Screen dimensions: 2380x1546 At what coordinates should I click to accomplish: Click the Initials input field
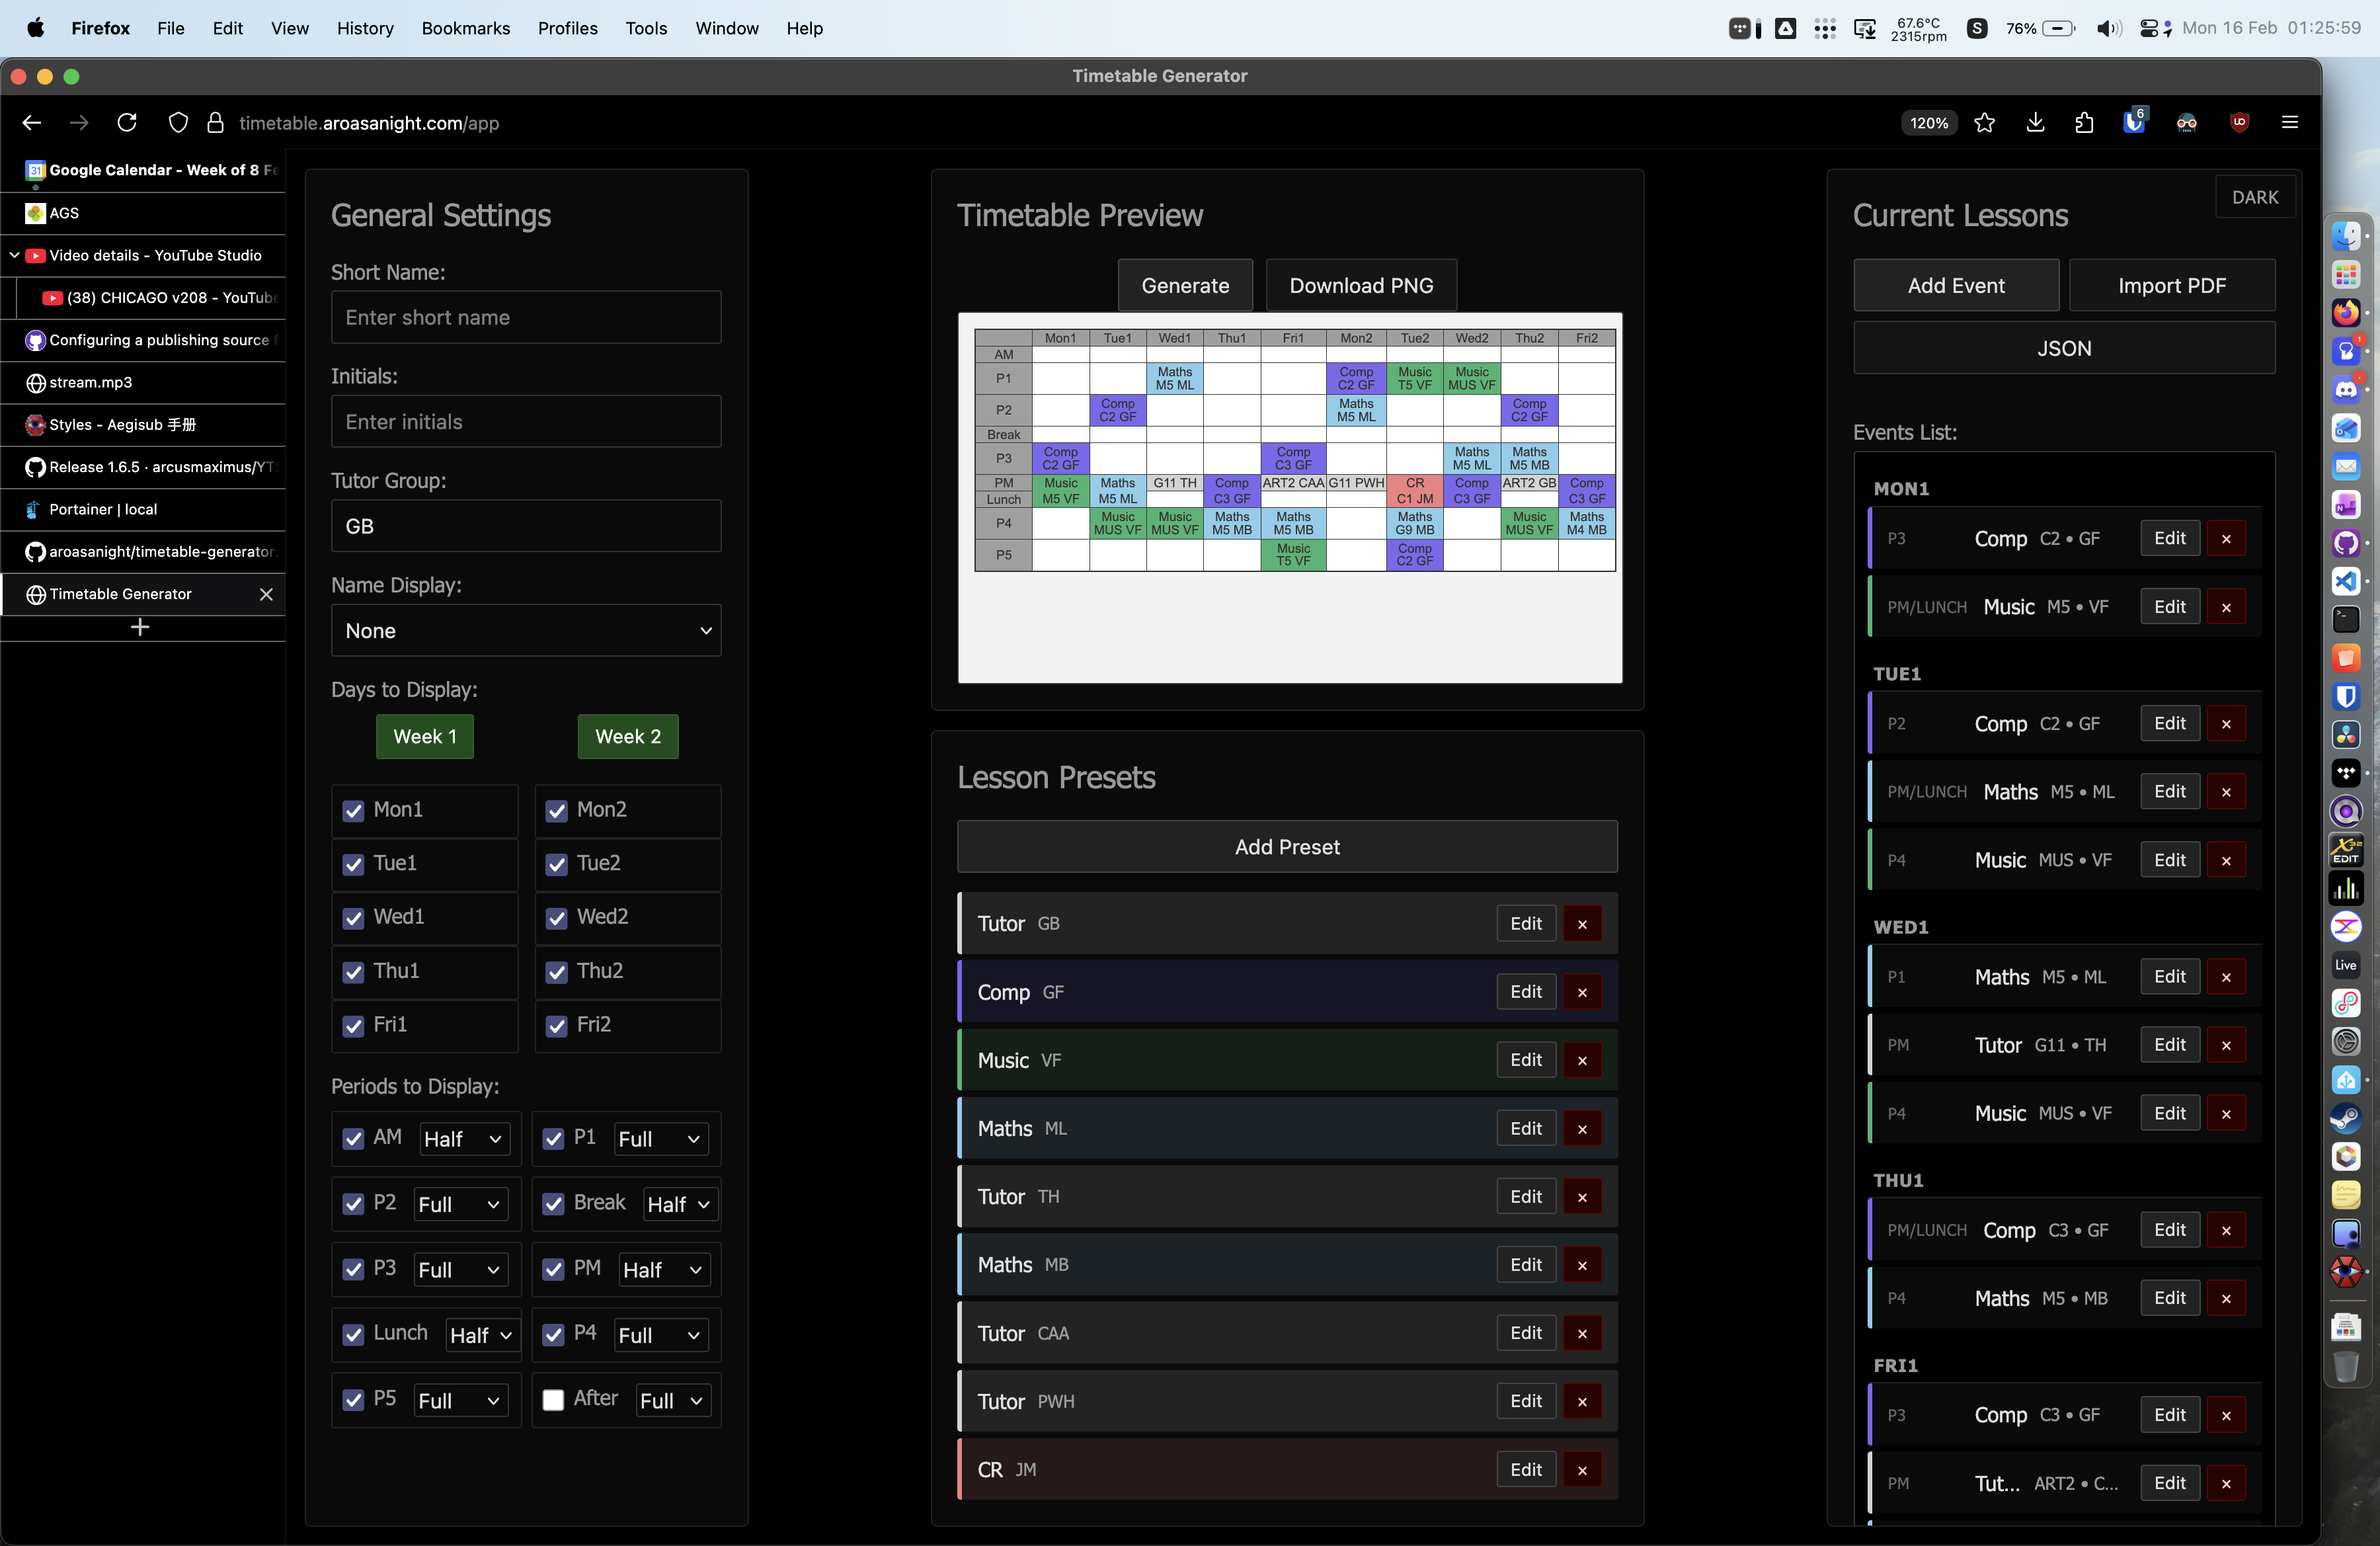(x=526, y=422)
